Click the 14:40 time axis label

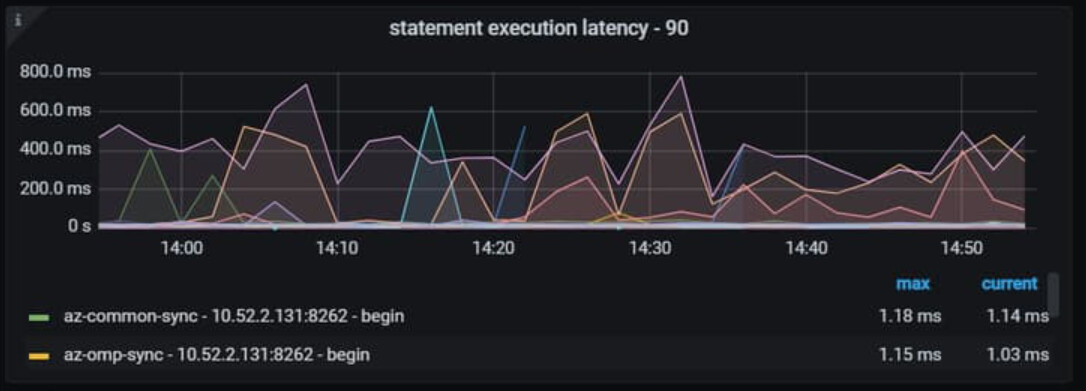pyautogui.click(x=806, y=248)
